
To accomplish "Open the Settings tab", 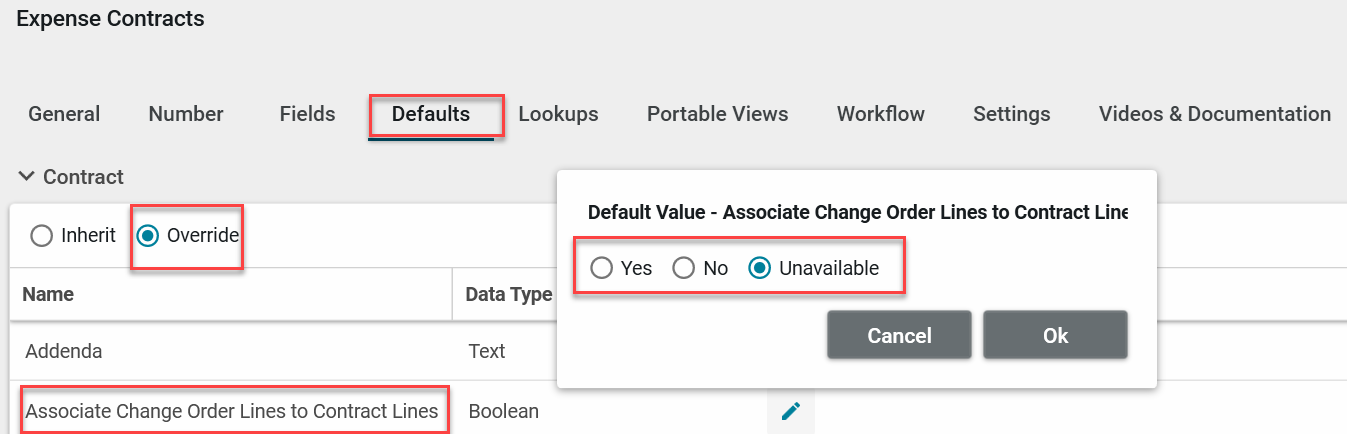I will click(x=1011, y=114).
